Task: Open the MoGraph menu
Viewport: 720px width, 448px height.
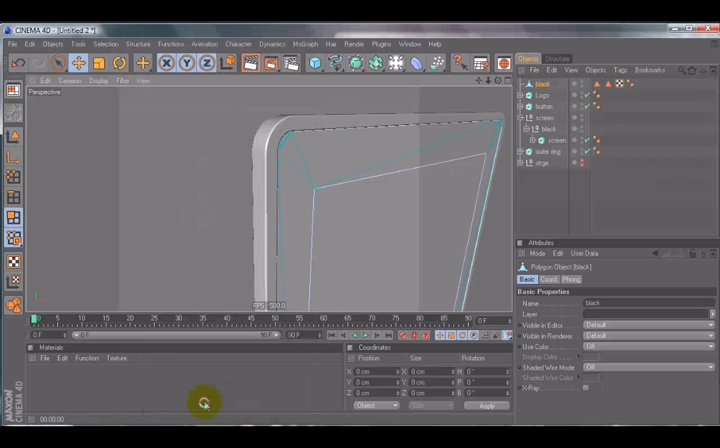Action: click(x=305, y=44)
